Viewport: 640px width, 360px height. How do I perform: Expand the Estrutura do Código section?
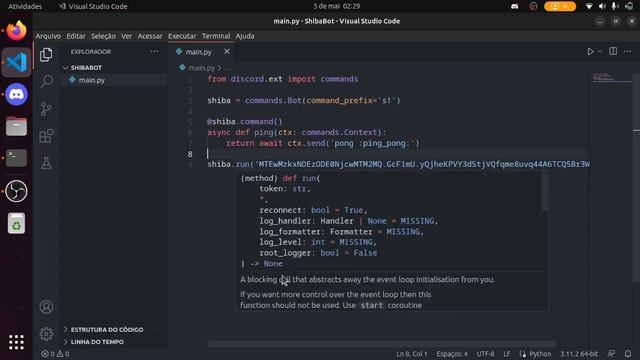tap(107, 329)
